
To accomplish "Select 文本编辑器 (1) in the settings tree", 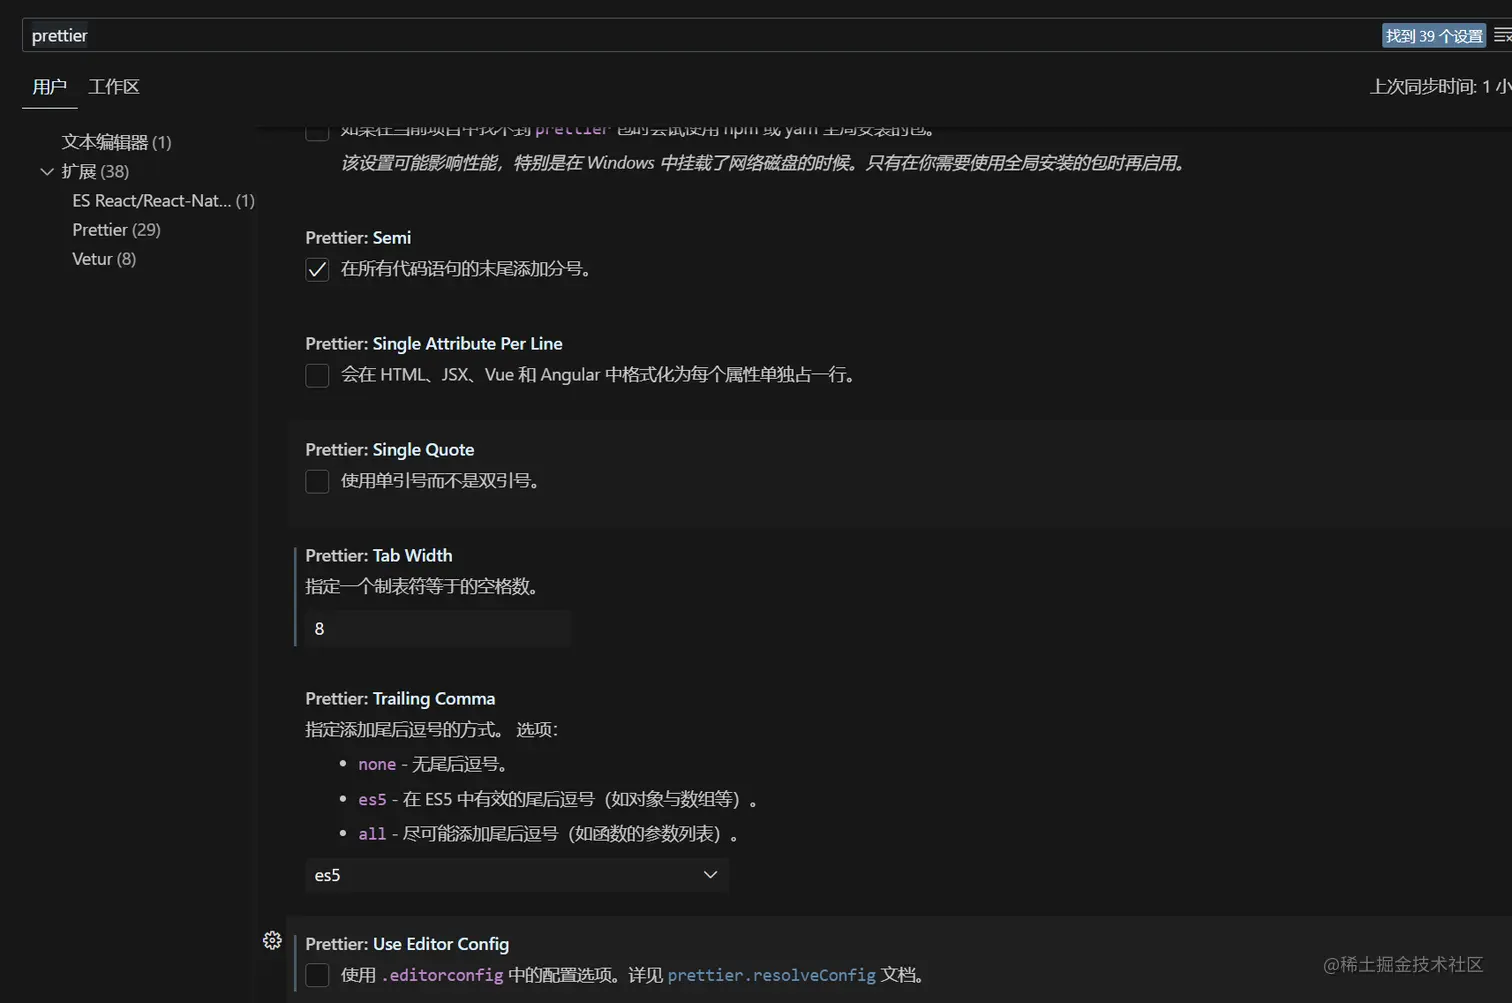I will point(117,142).
